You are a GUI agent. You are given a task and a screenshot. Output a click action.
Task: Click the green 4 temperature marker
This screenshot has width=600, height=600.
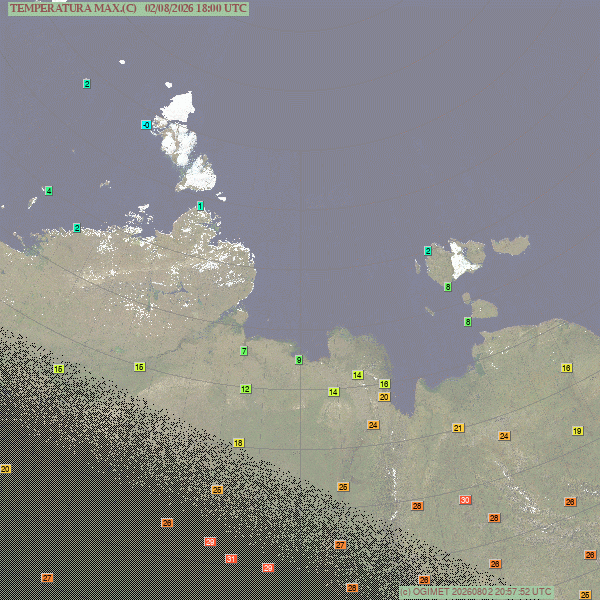pyautogui.click(x=49, y=191)
